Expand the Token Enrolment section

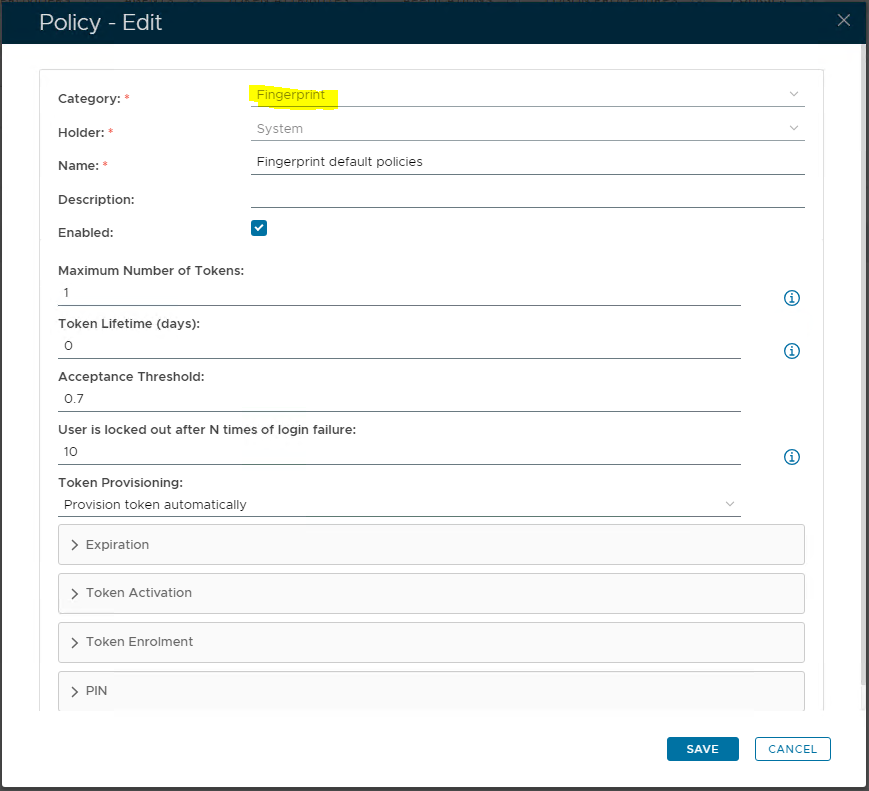[431, 642]
